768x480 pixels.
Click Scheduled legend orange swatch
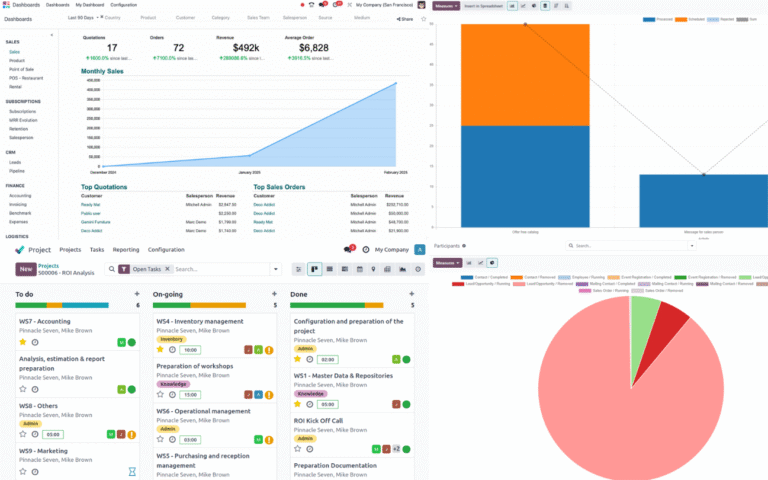[x=681, y=20]
